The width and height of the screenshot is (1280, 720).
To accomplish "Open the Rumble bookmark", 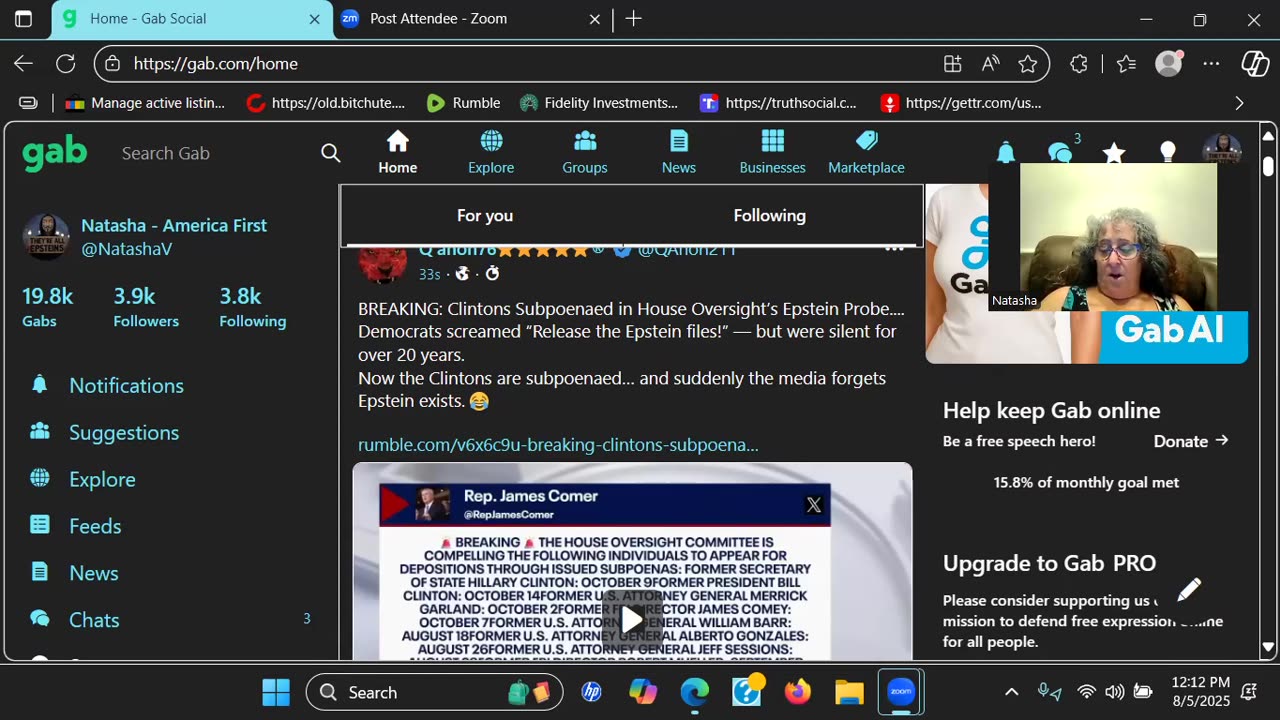I will pyautogui.click(x=463, y=103).
